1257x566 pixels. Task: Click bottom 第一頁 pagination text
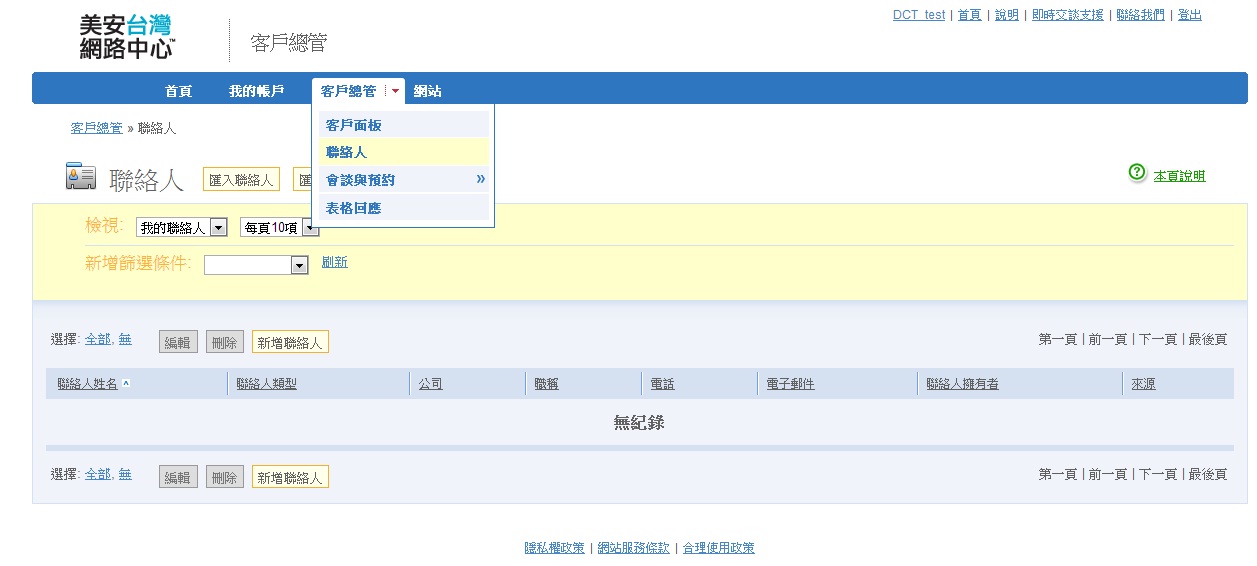click(1058, 475)
